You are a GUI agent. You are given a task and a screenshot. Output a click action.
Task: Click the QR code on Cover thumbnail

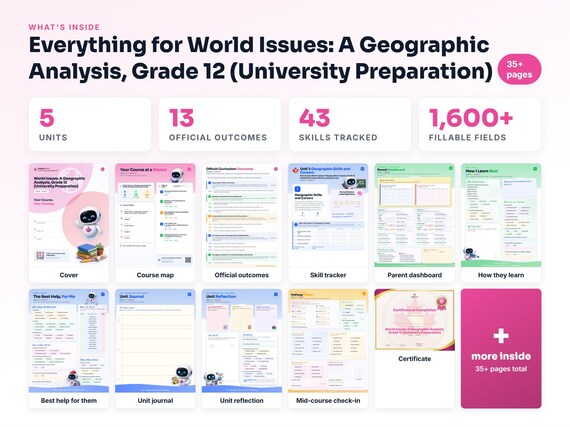coord(40,255)
